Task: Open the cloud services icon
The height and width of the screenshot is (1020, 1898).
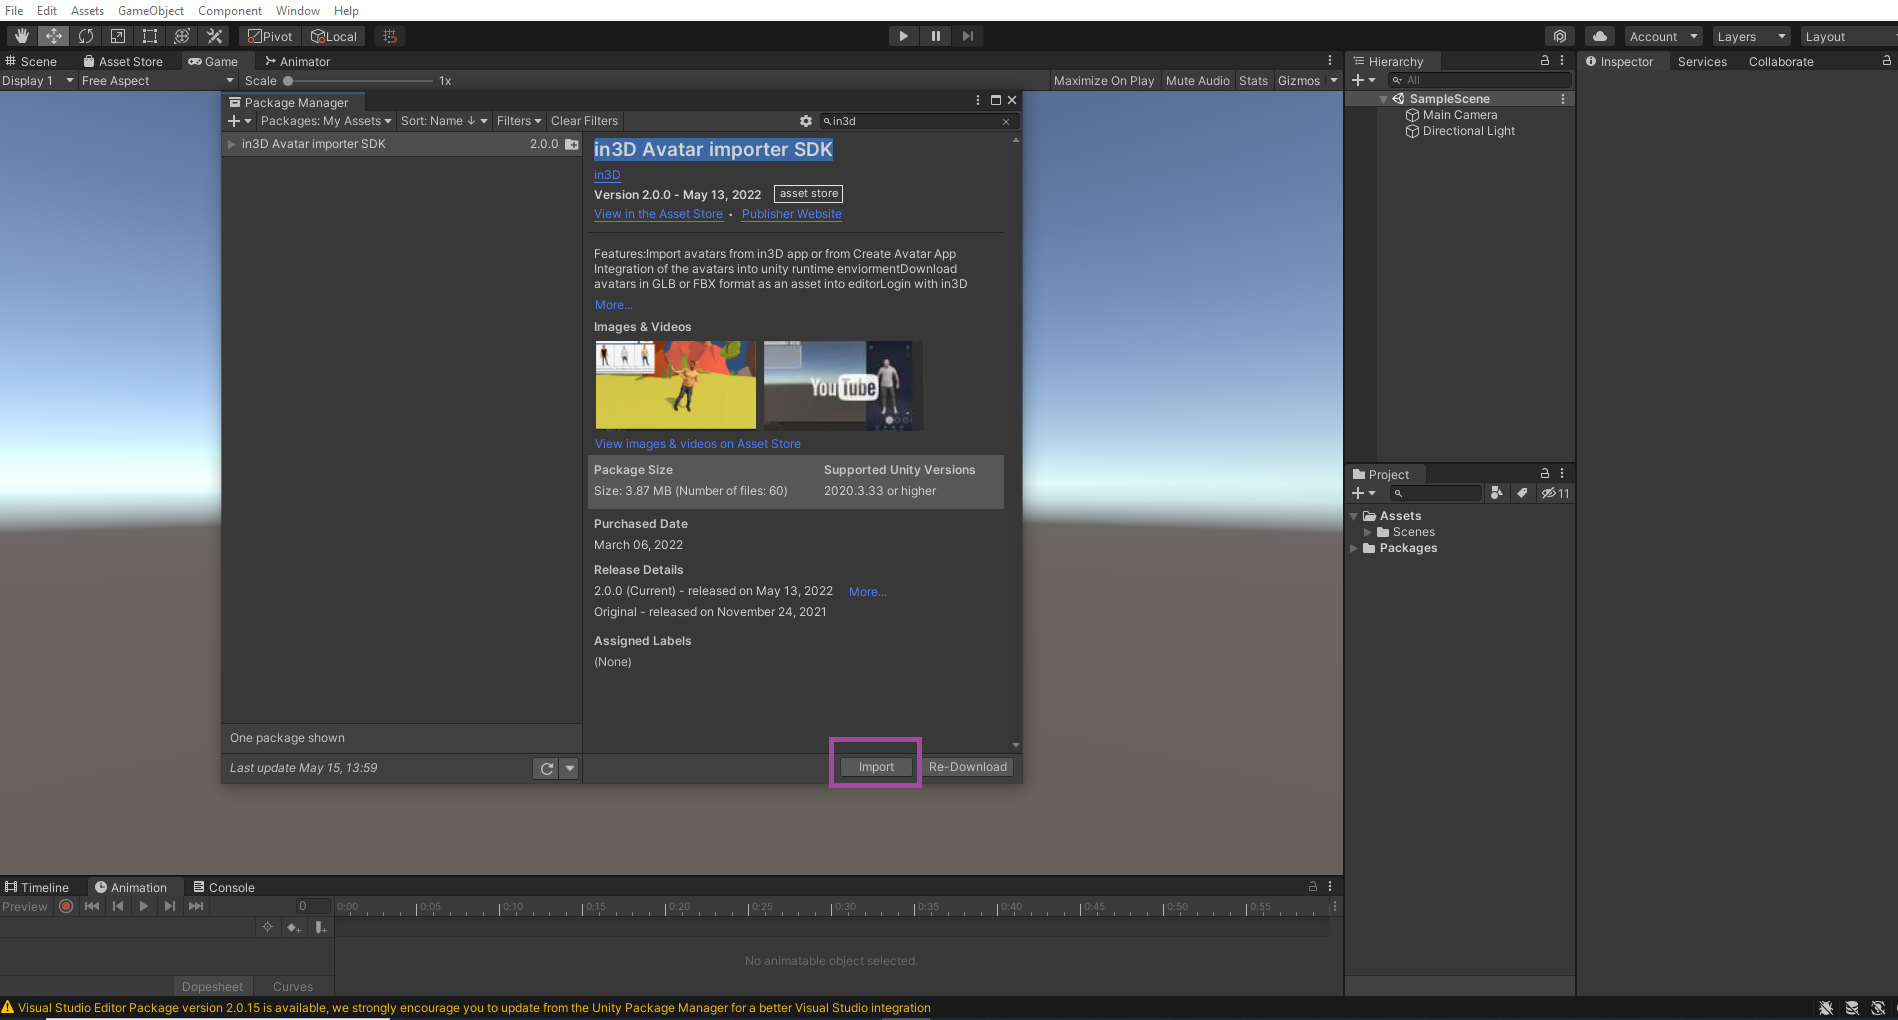Action: tap(1600, 36)
